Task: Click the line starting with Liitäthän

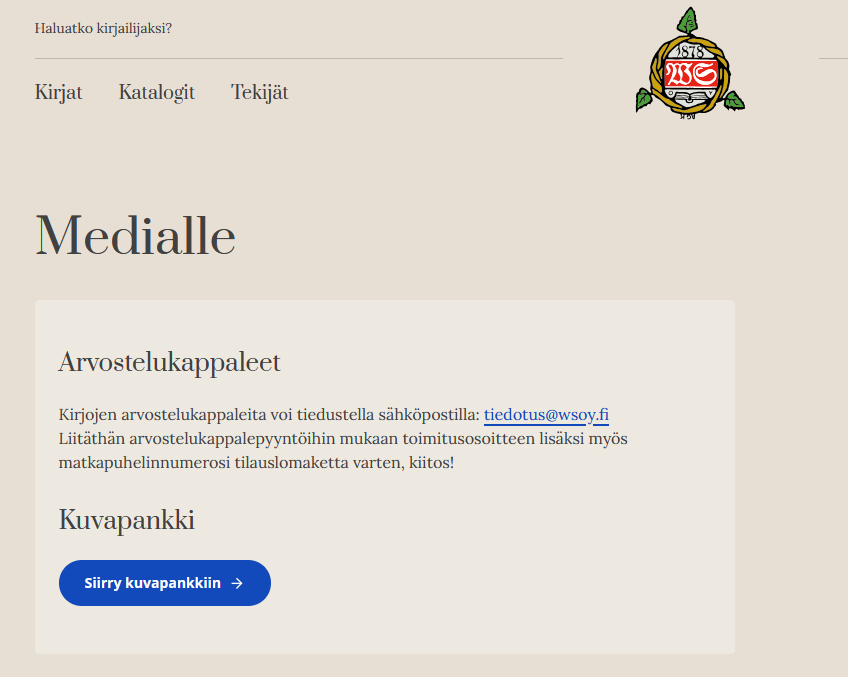Action: tap(343, 438)
